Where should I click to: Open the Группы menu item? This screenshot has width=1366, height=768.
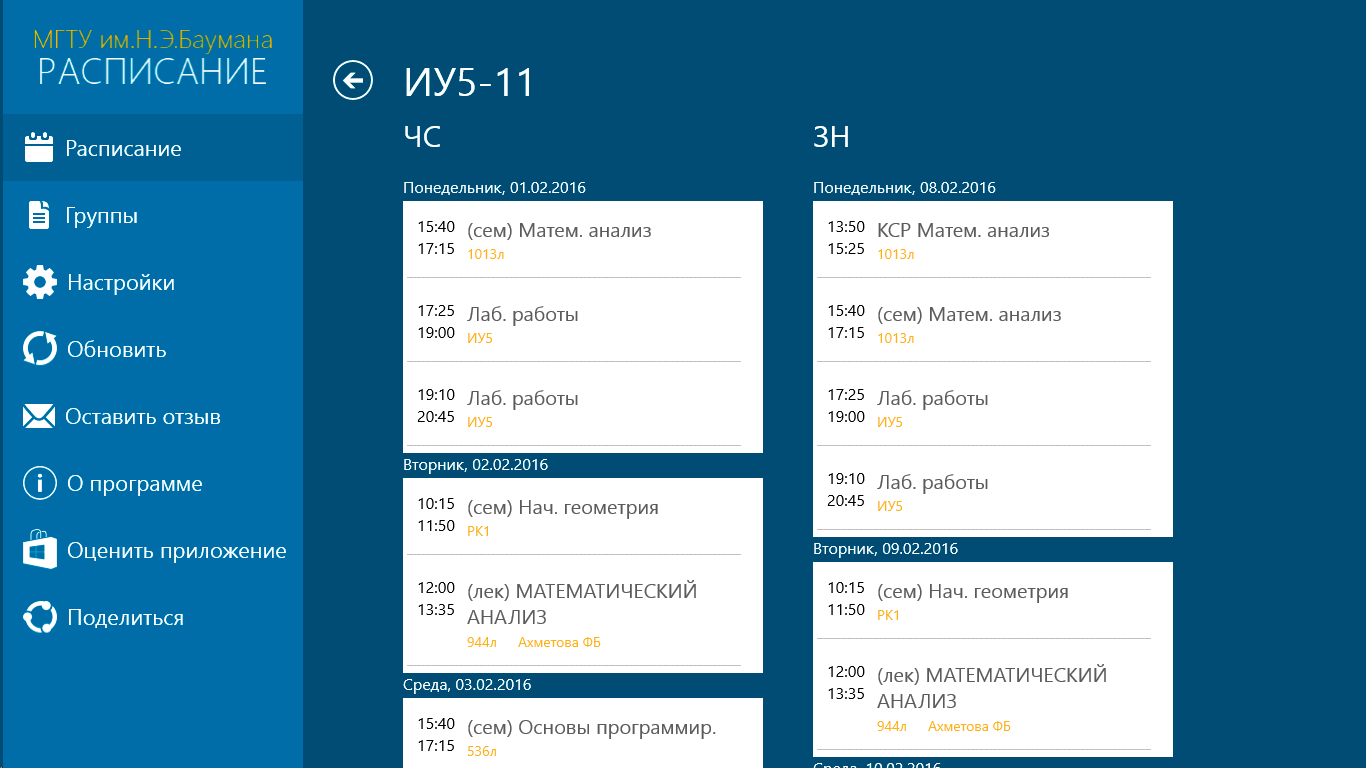tap(152, 215)
